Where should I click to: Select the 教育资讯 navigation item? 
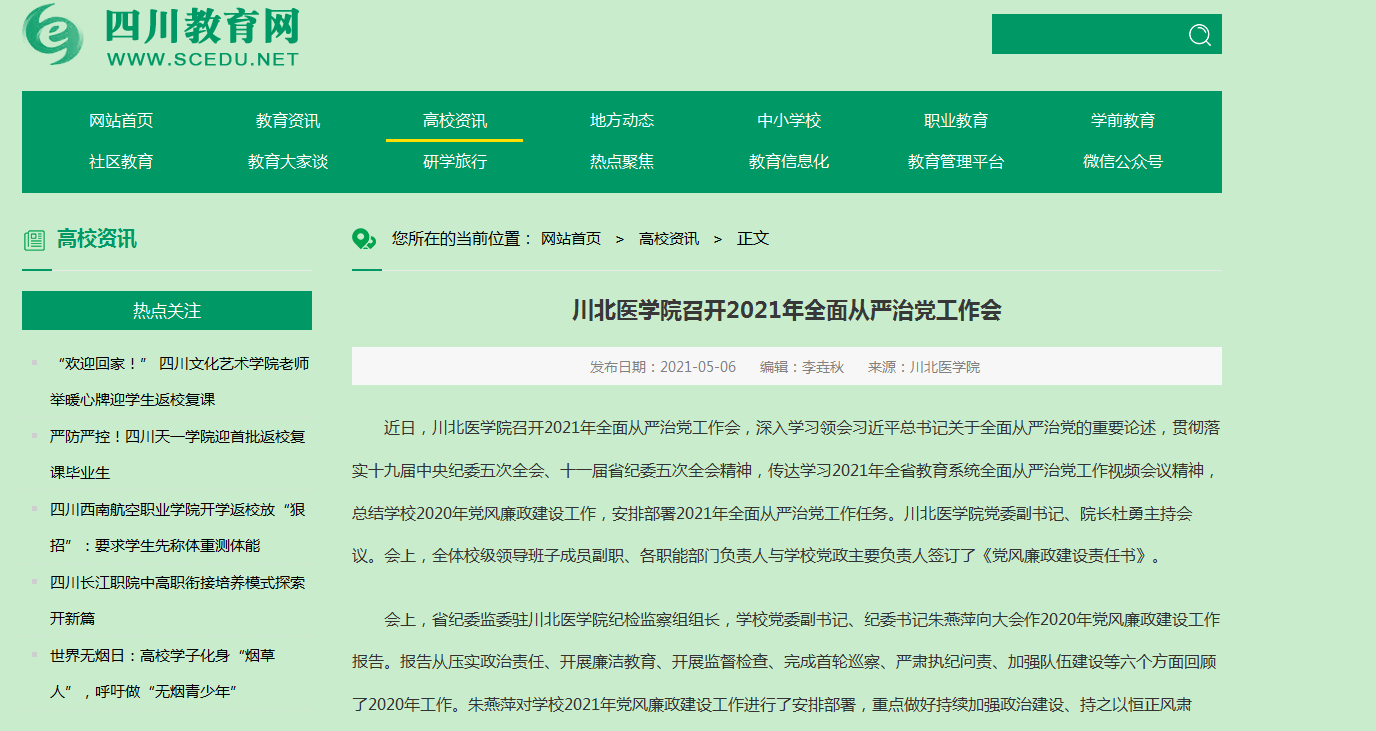[x=288, y=121]
